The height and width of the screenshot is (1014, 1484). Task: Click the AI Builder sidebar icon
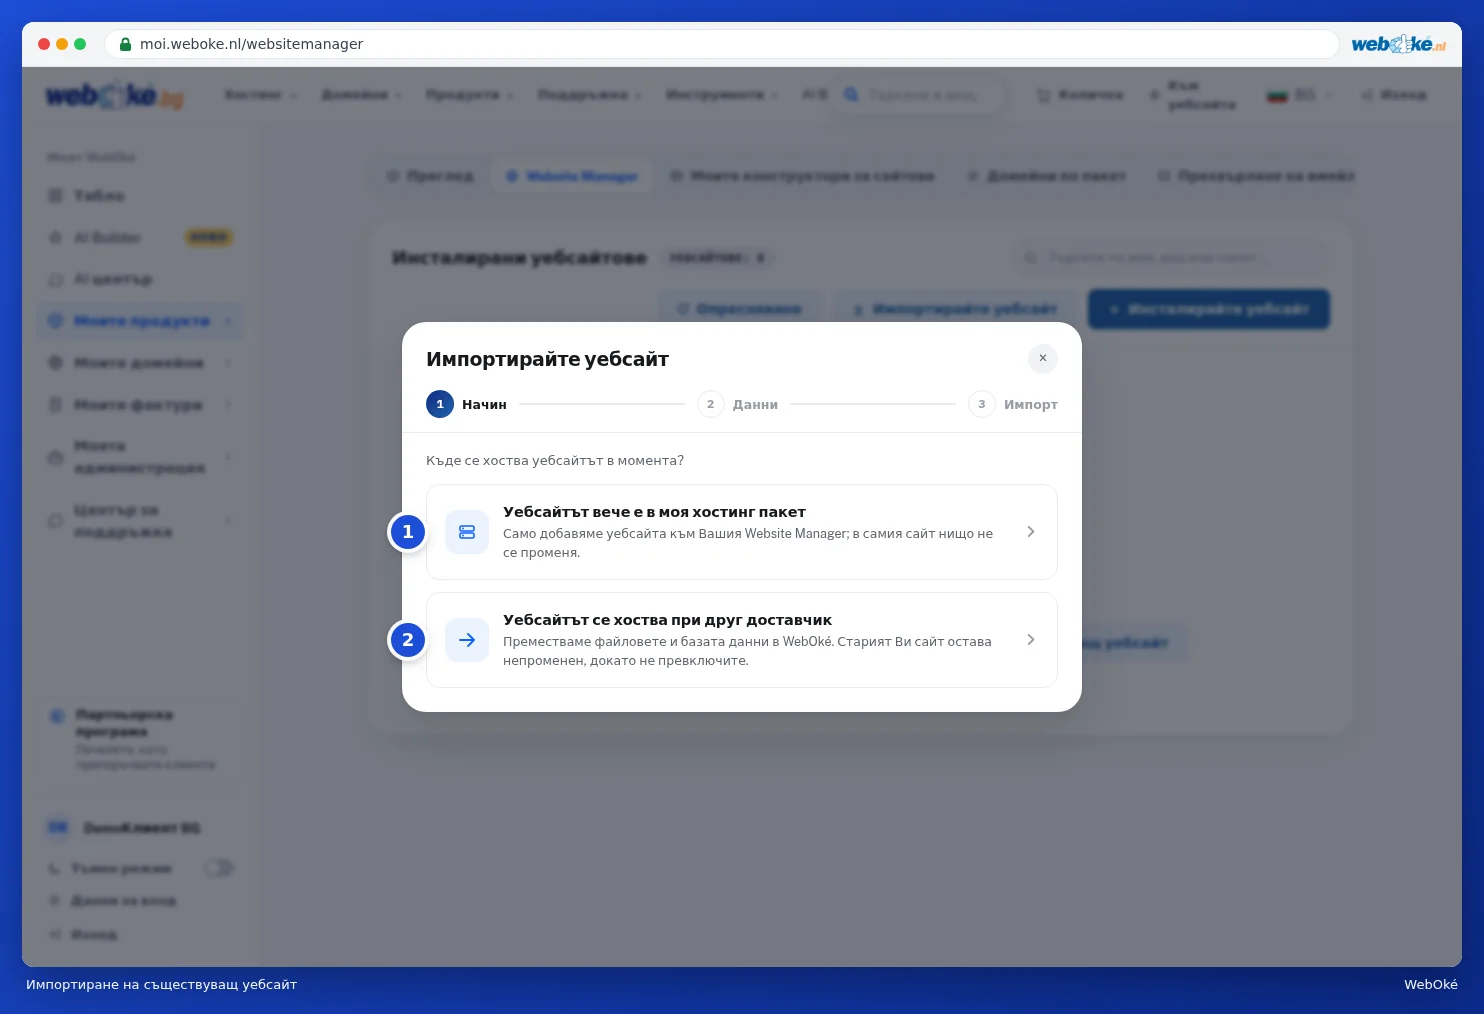[56, 238]
